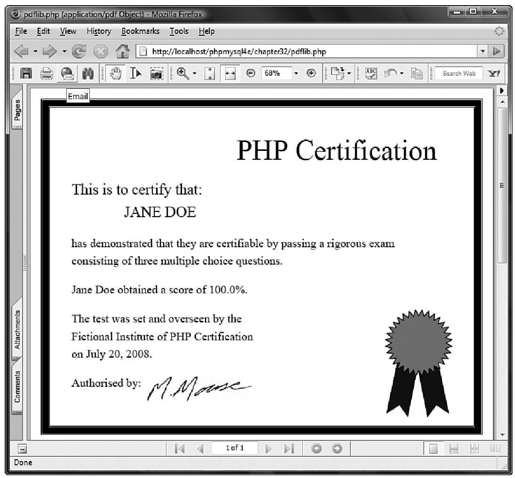
Task: Open the Edit menu
Action: point(43,31)
